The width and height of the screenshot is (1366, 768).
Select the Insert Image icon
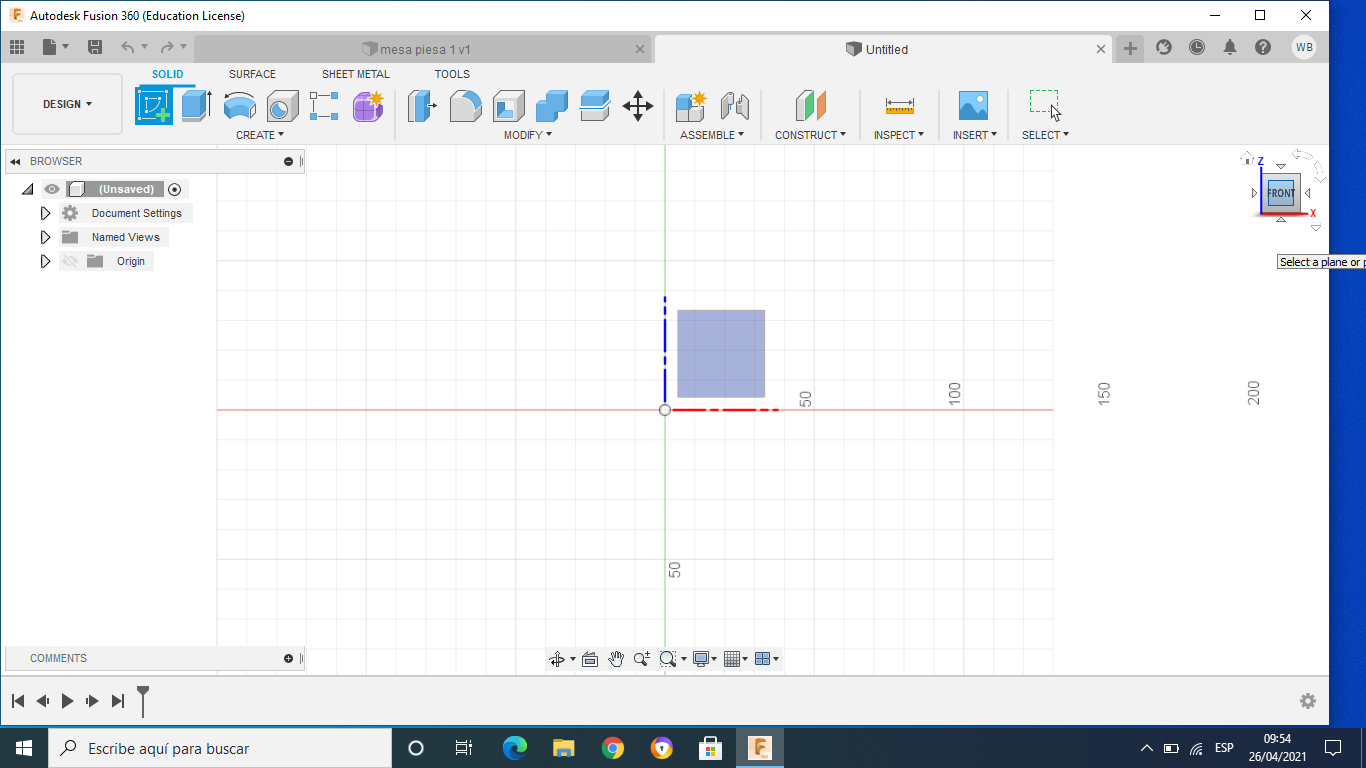pos(973,105)
